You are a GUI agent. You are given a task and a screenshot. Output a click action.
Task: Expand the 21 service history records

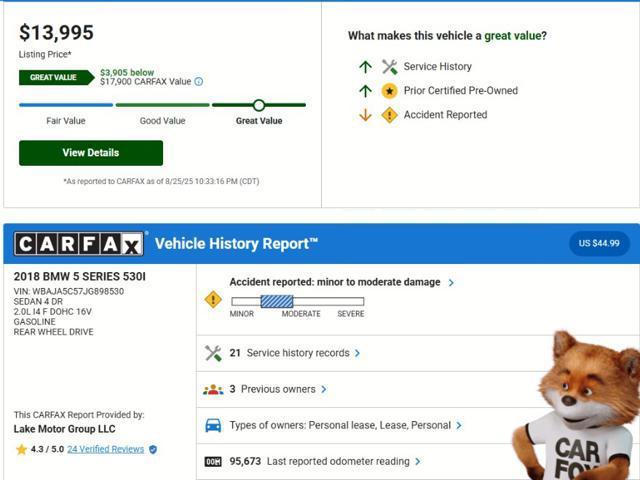click(357, 353)
